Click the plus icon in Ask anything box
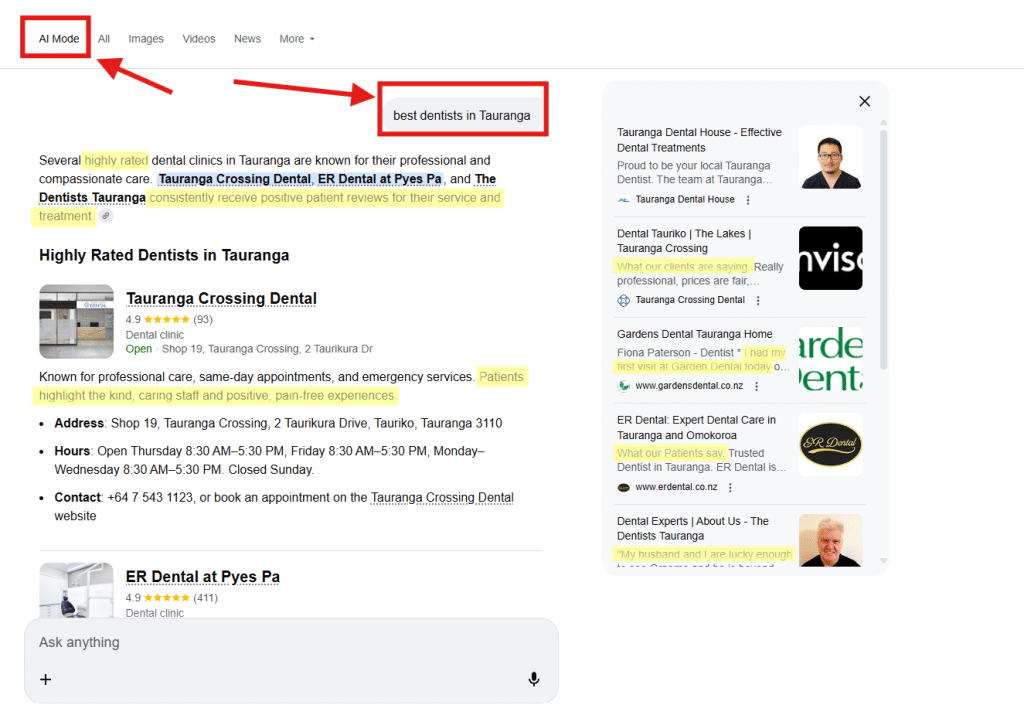Screen dimensions: 1024x705 coord(45,680)
